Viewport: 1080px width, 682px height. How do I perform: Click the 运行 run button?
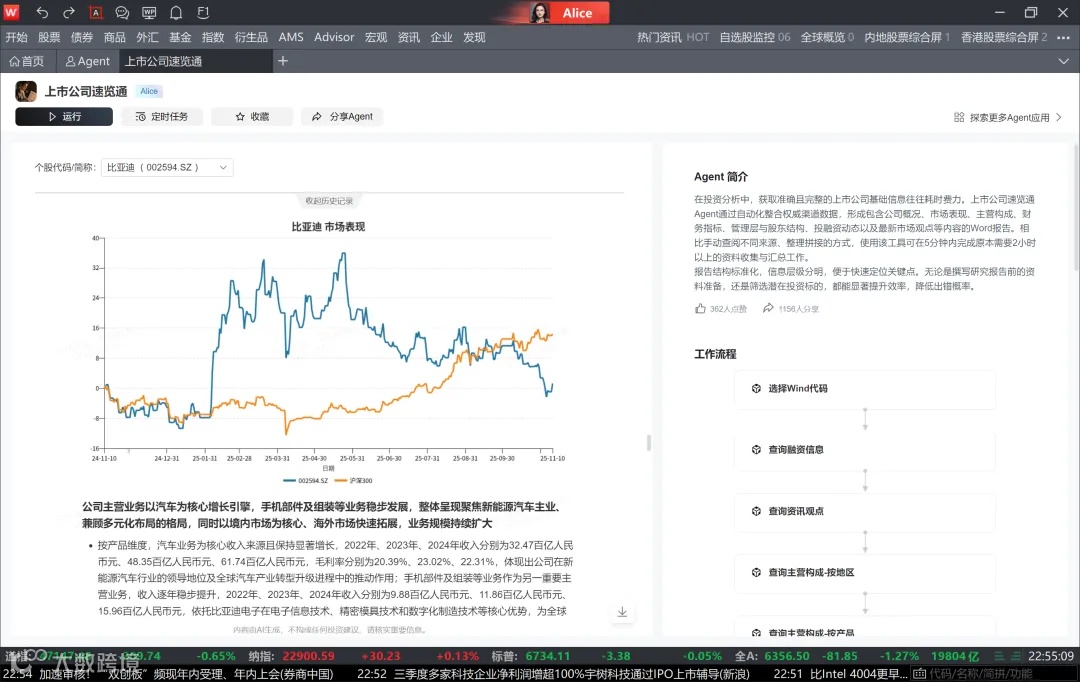[x=64, y=116]
